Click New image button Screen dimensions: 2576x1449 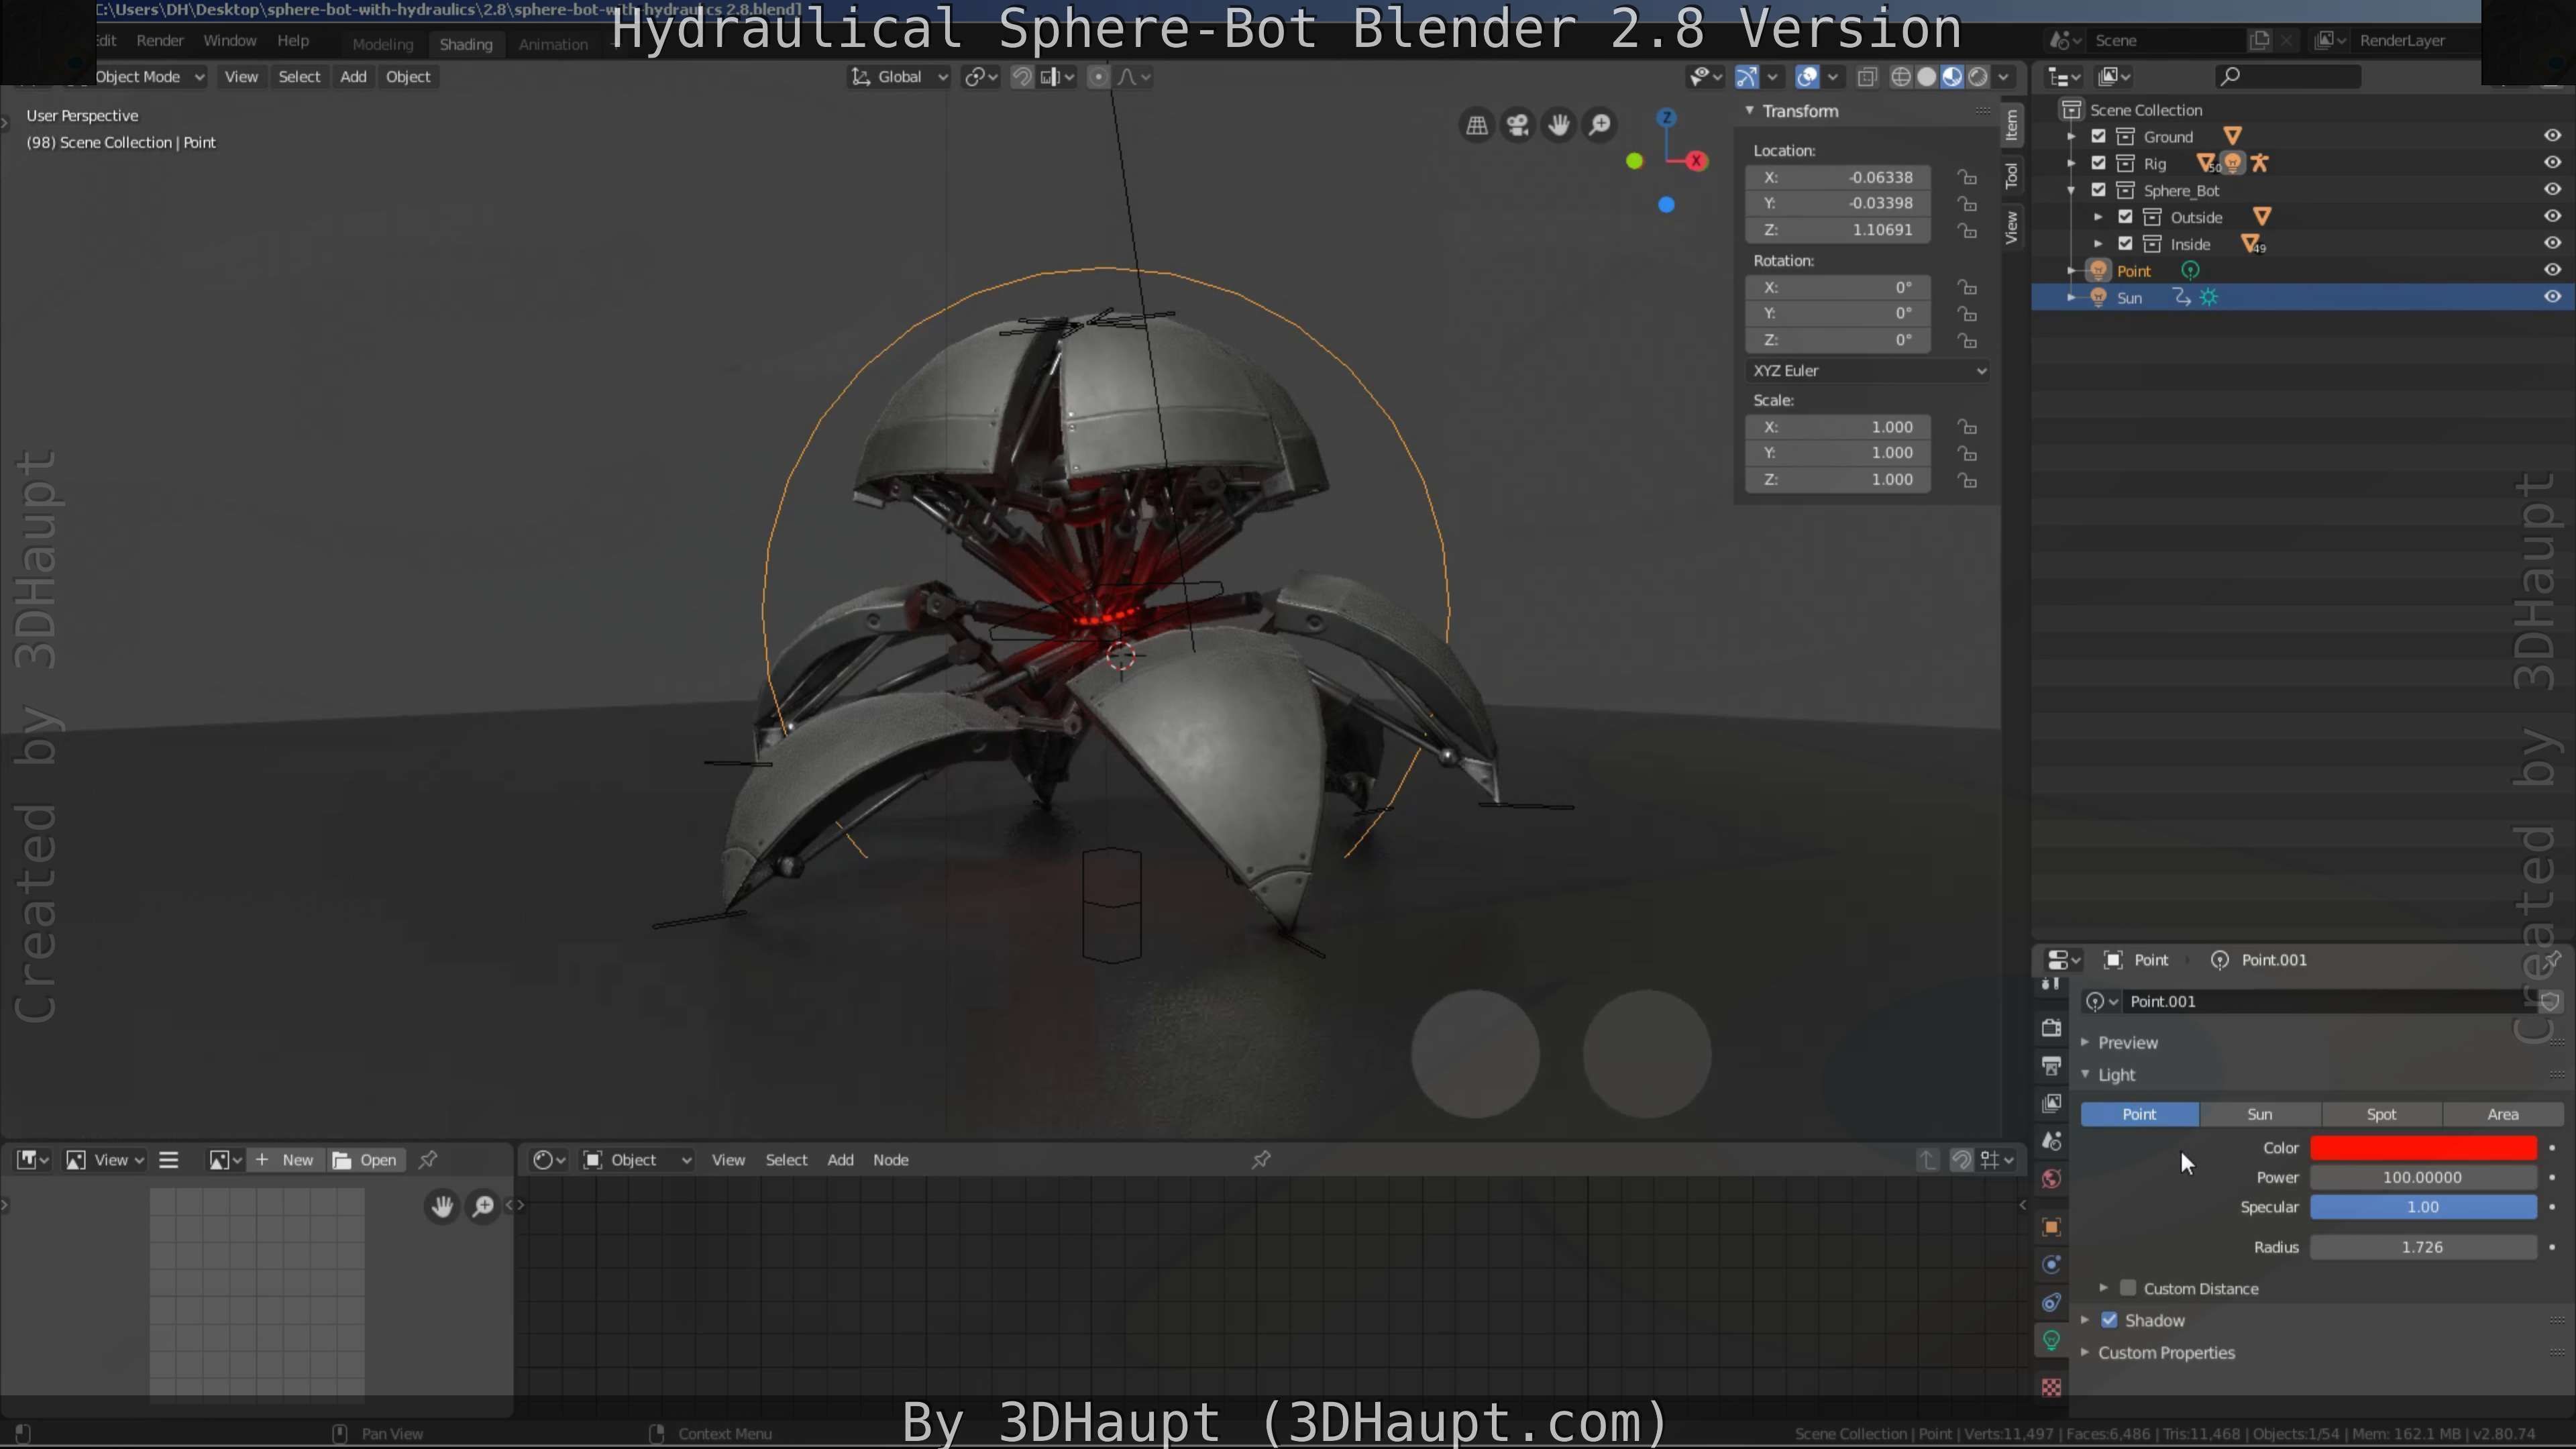coord(285,1160)
